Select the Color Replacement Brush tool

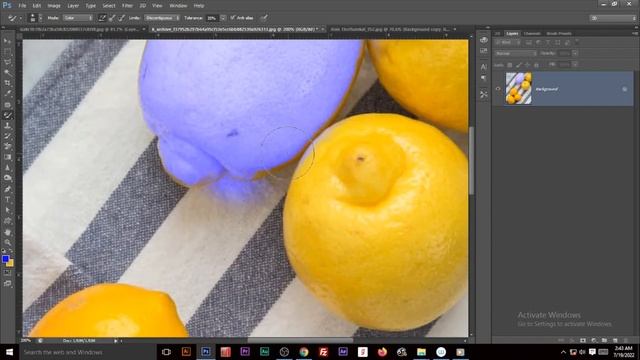tap(7, 116)
